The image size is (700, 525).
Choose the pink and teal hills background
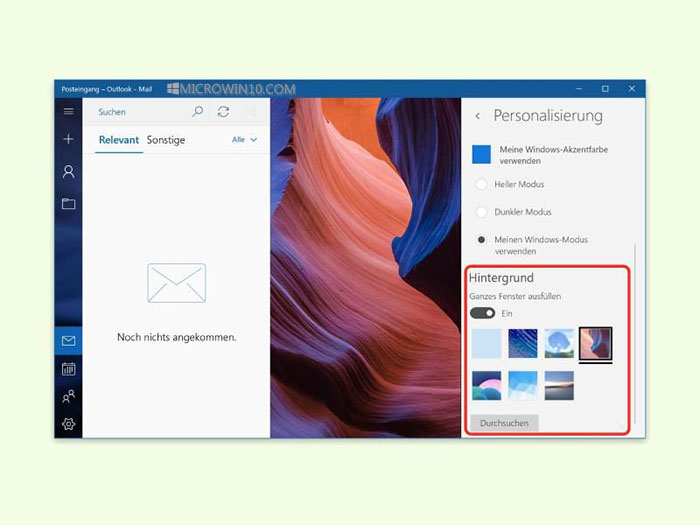(487, 386)
